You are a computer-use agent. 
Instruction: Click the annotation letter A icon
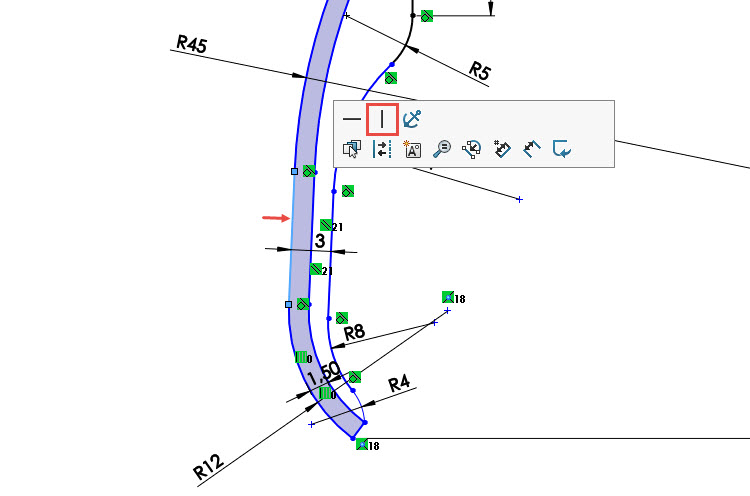tap(412, 149)
